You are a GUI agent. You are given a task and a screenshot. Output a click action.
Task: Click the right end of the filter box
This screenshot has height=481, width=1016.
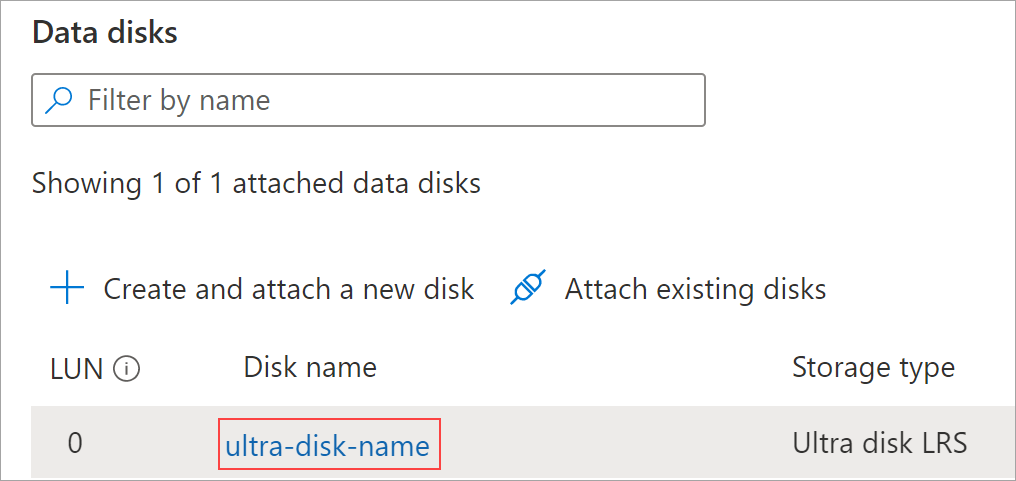tap(680, 100)
